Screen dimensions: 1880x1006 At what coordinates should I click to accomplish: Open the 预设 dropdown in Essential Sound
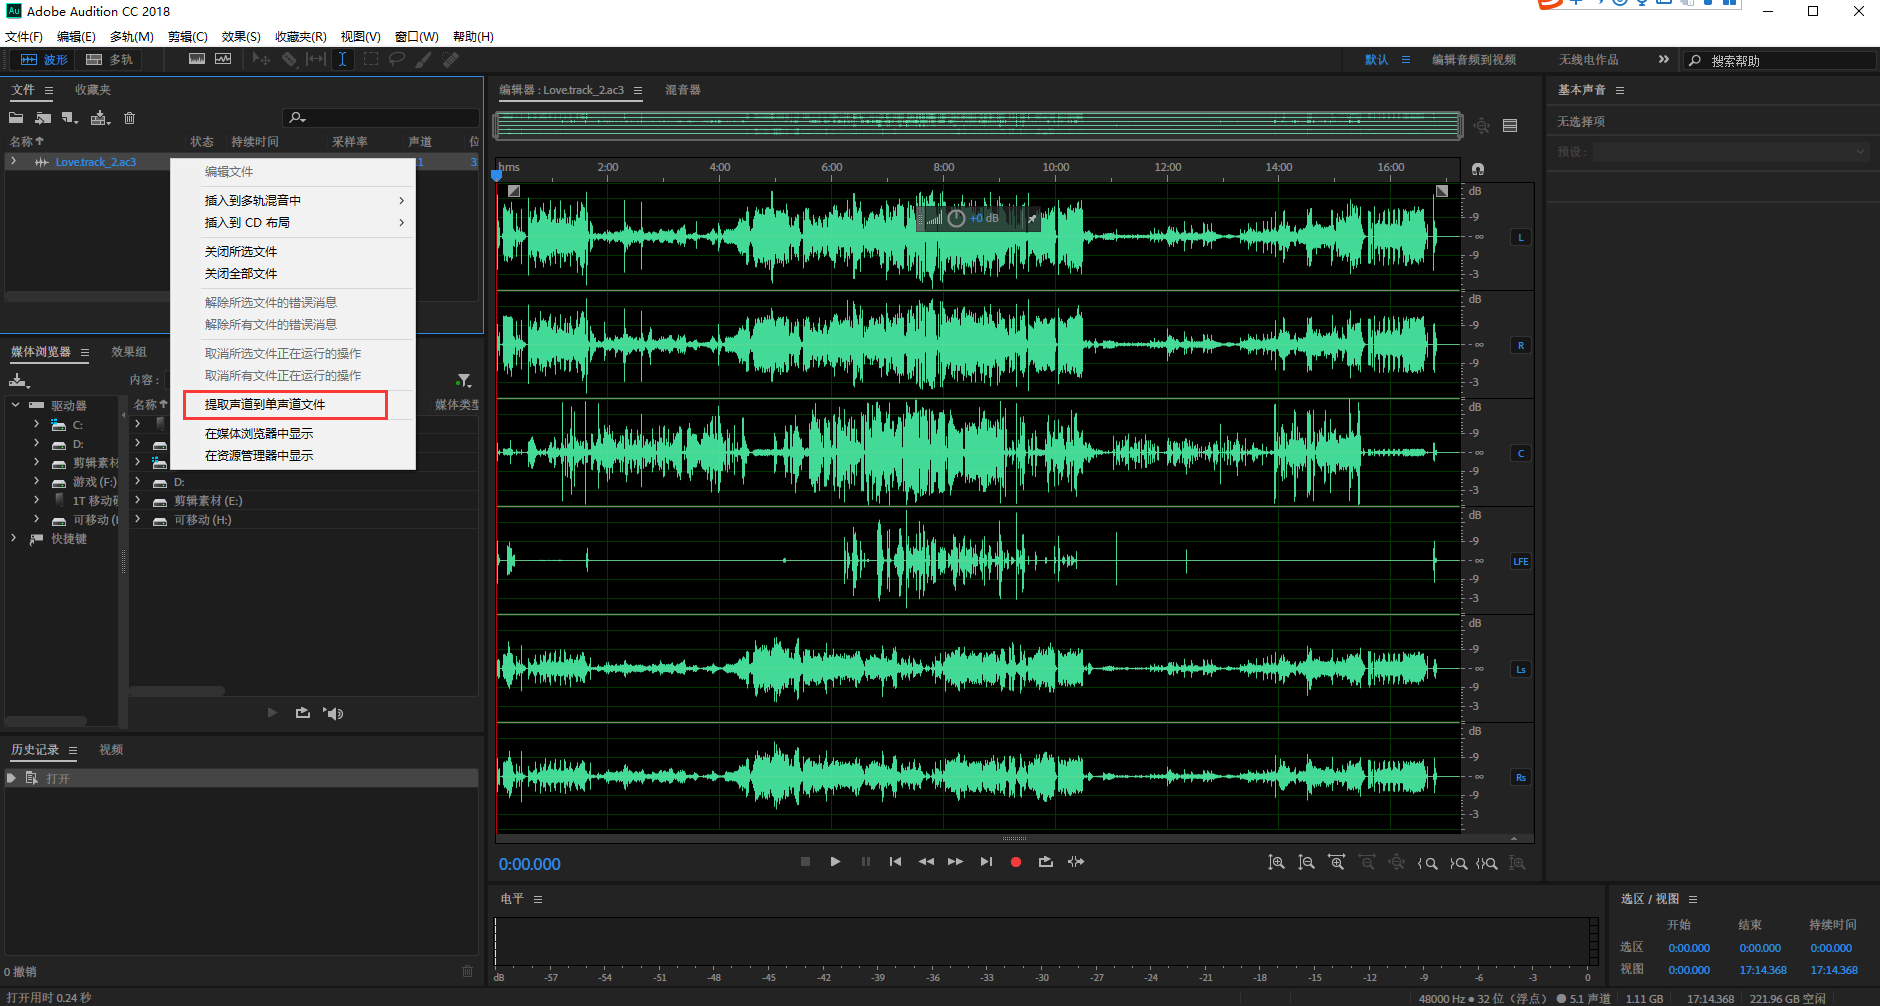(1731, 152)
